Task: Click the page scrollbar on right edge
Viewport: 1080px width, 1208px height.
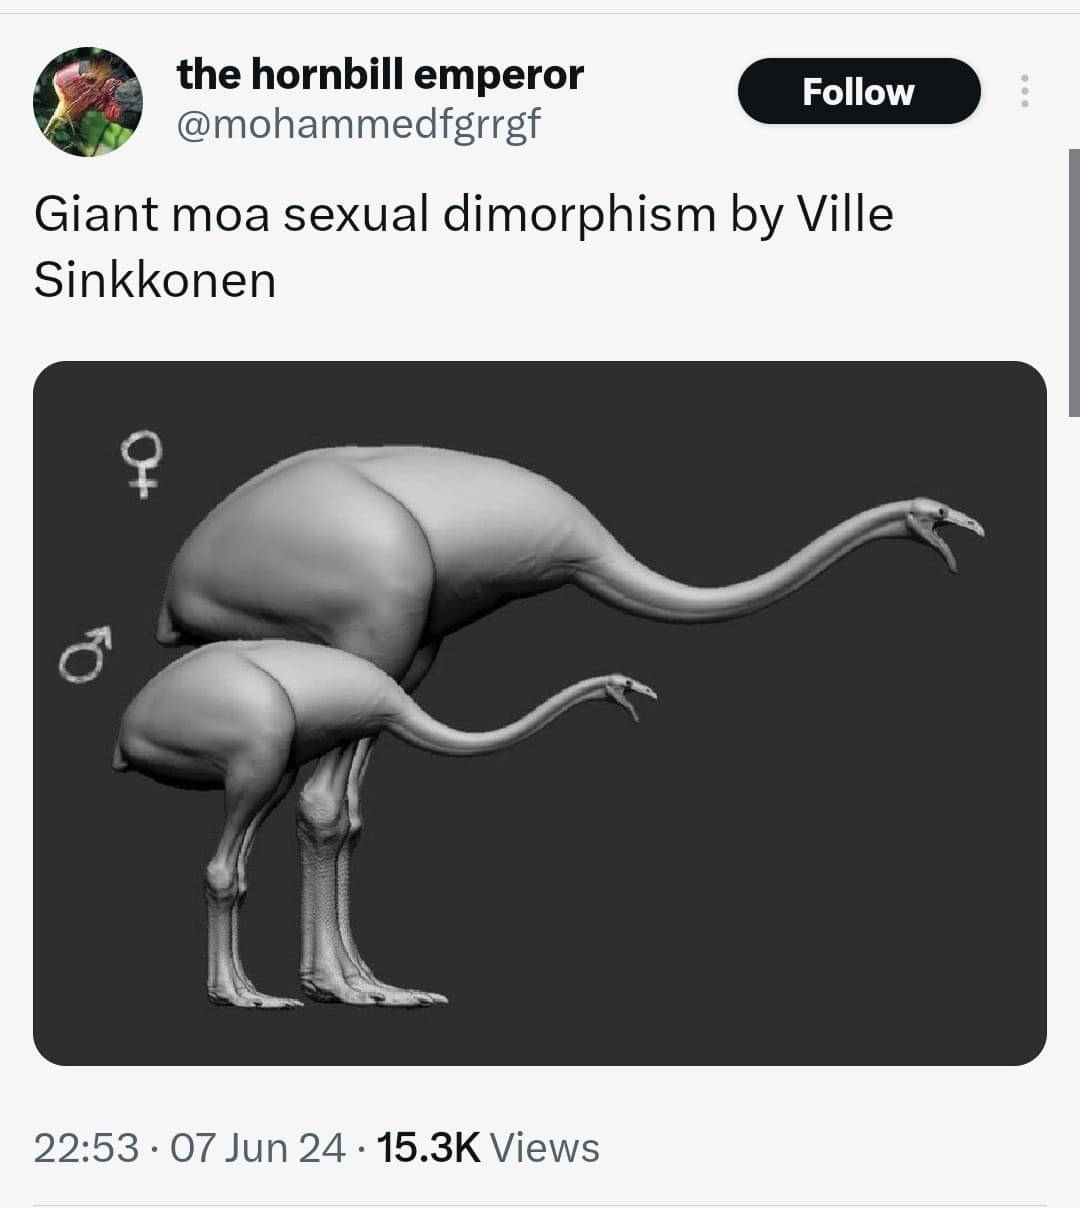Action: point(1074,282)
